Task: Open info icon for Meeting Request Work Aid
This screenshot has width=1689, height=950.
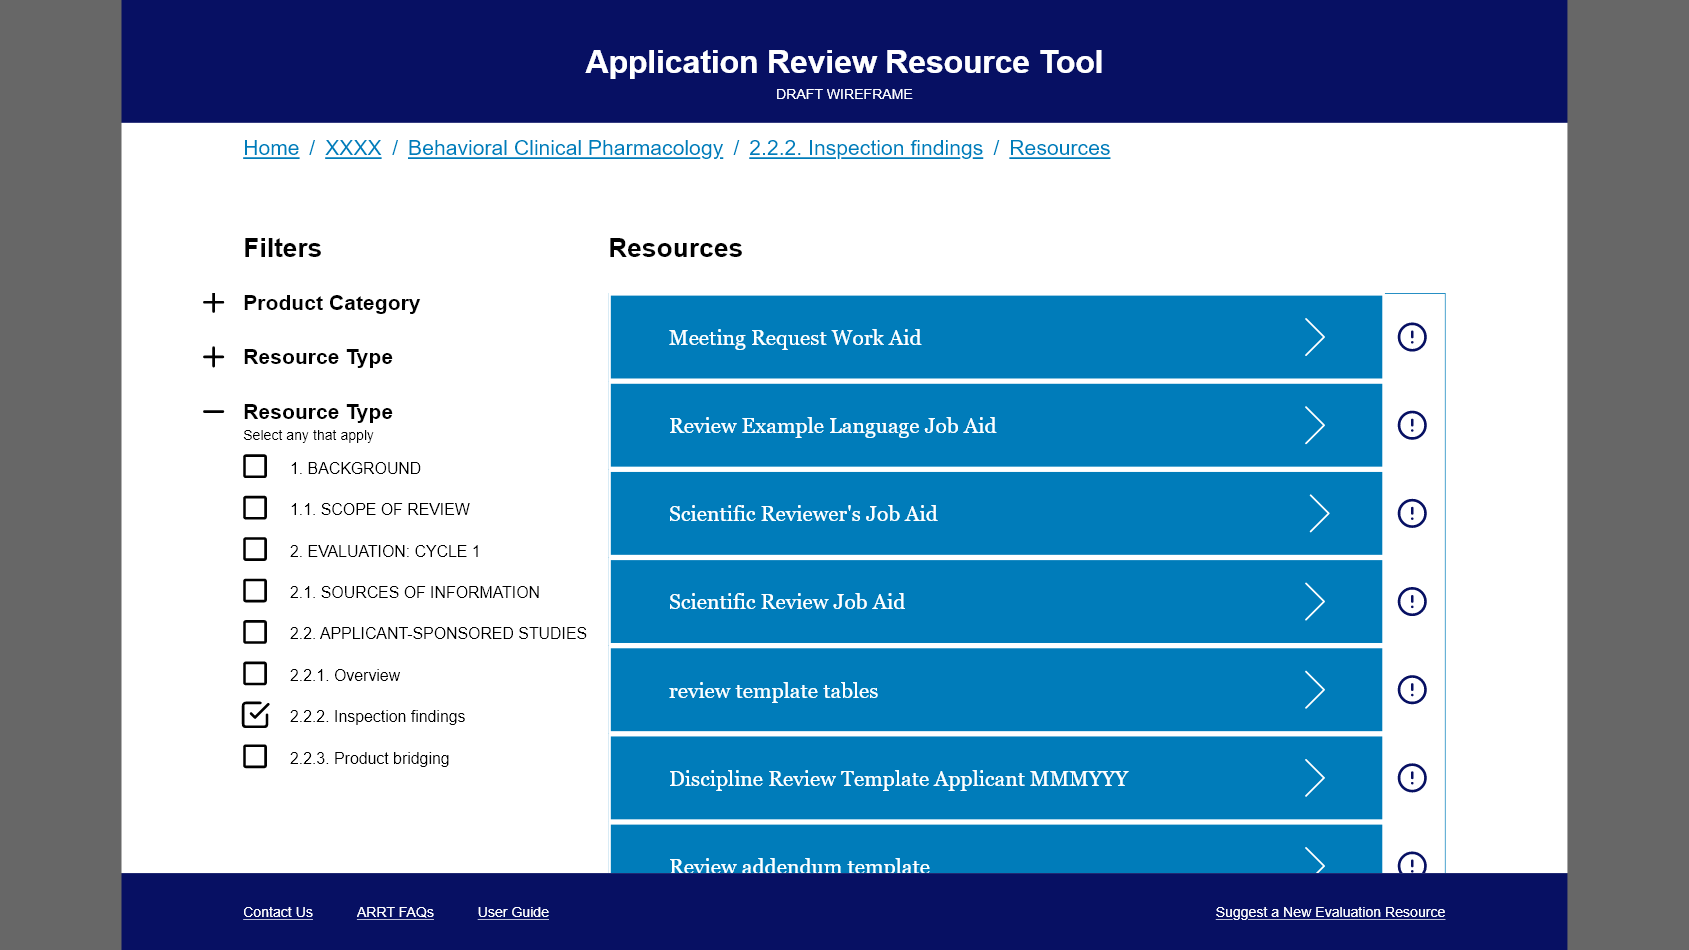Action: (1411, 337)
